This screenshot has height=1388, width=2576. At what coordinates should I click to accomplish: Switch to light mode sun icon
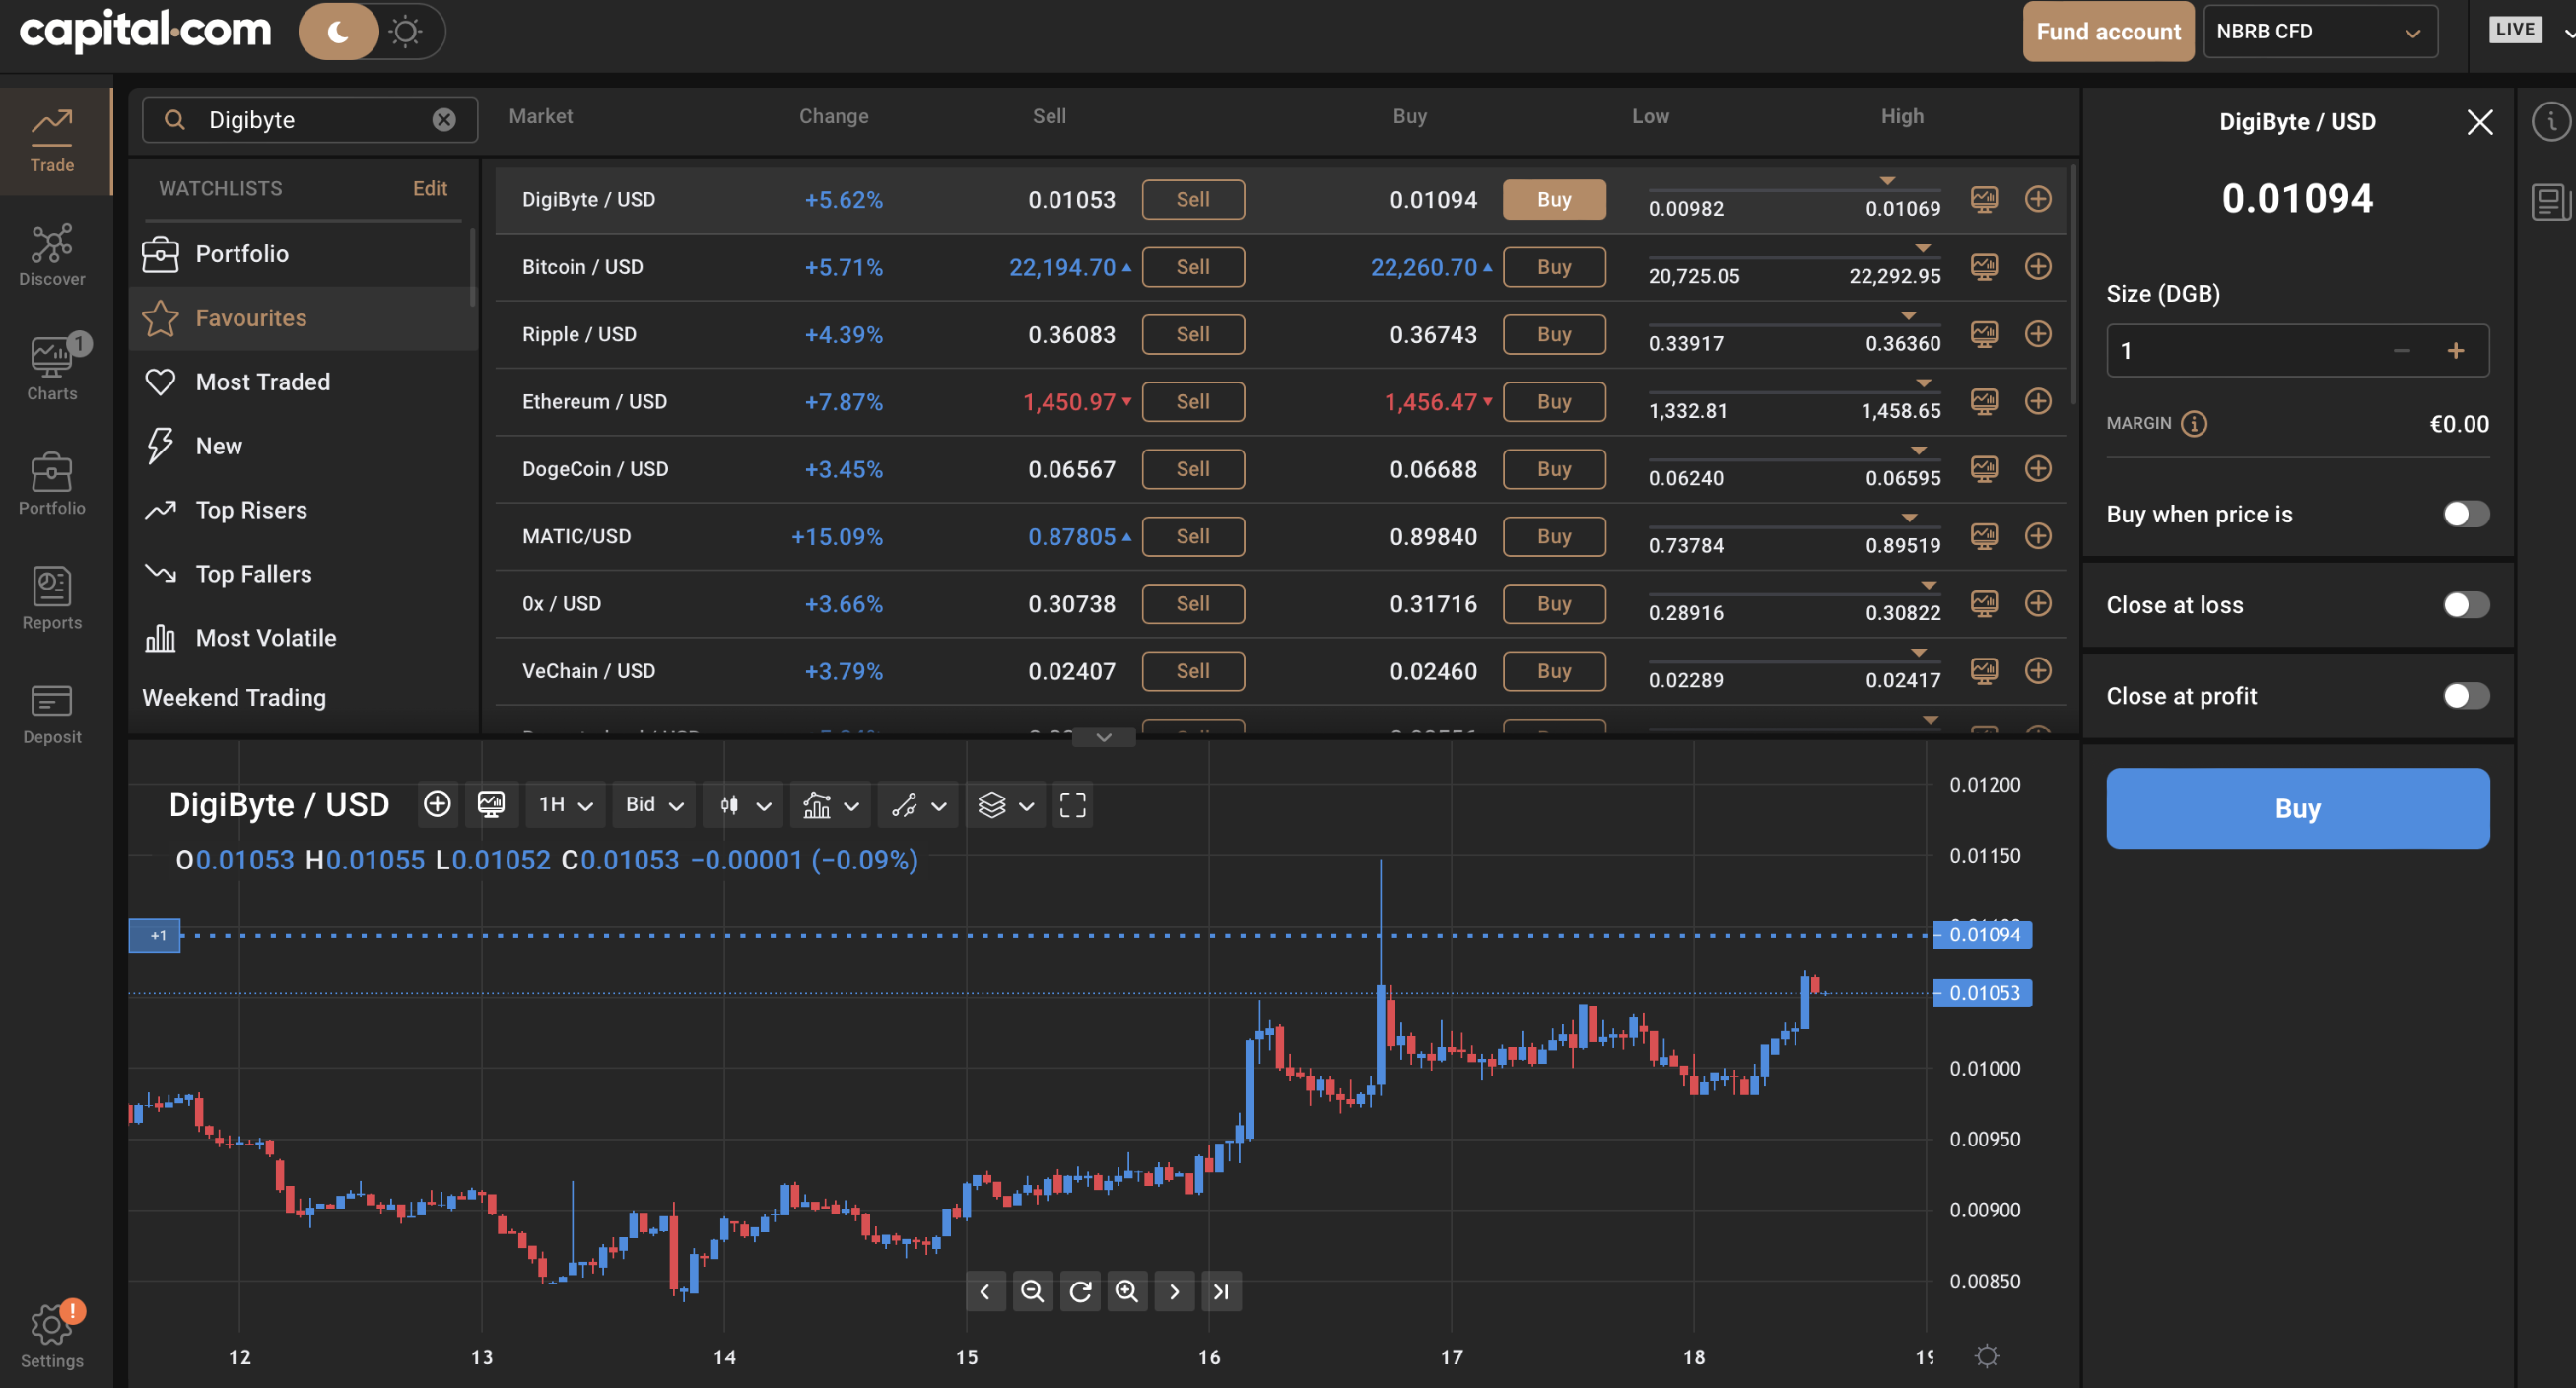406,32
